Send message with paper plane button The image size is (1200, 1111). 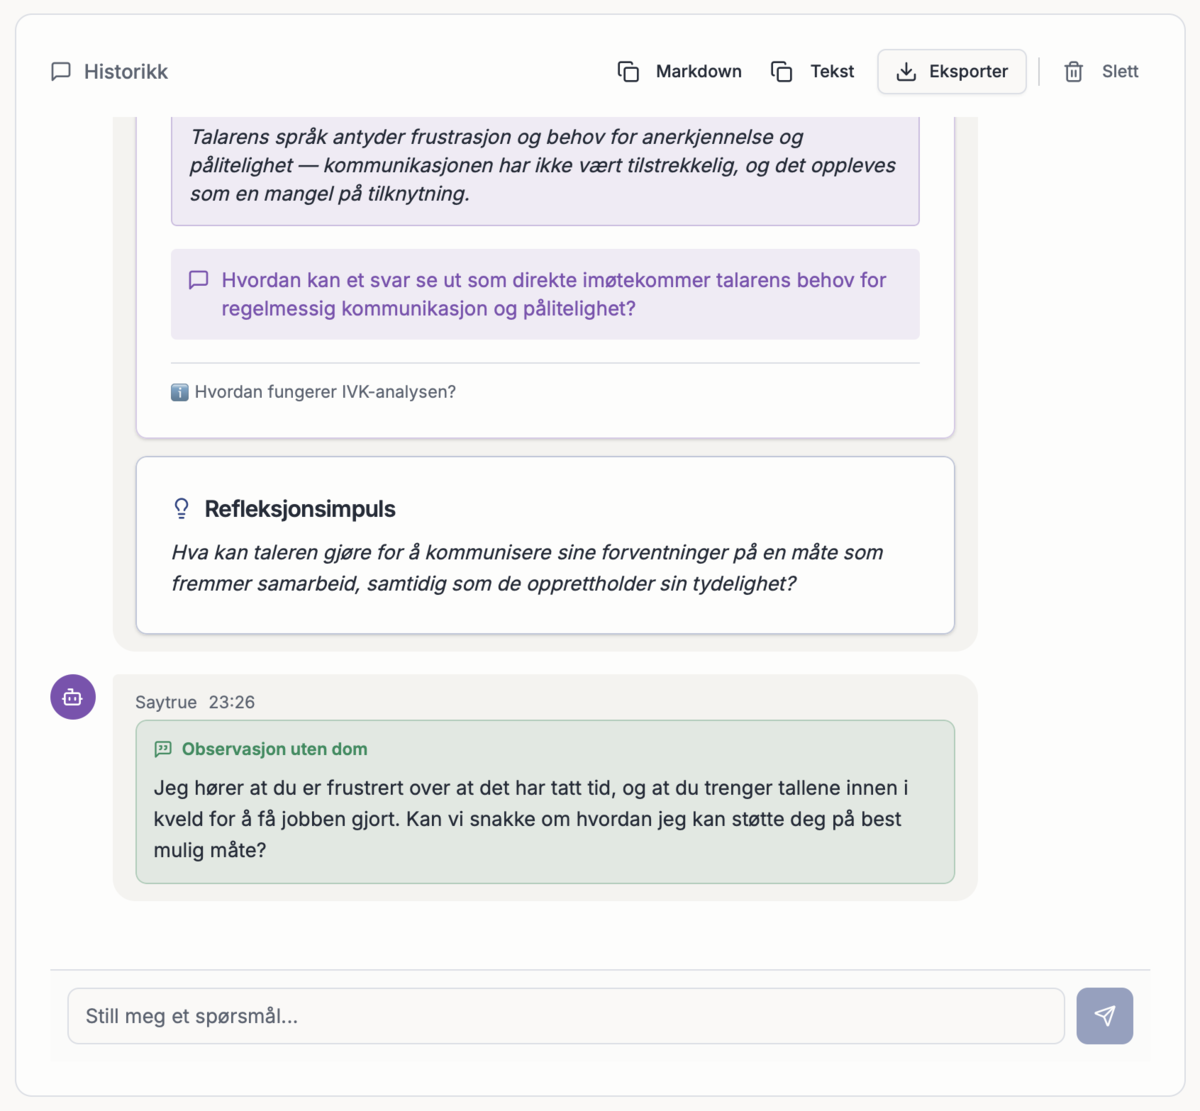[1105, 1016]
